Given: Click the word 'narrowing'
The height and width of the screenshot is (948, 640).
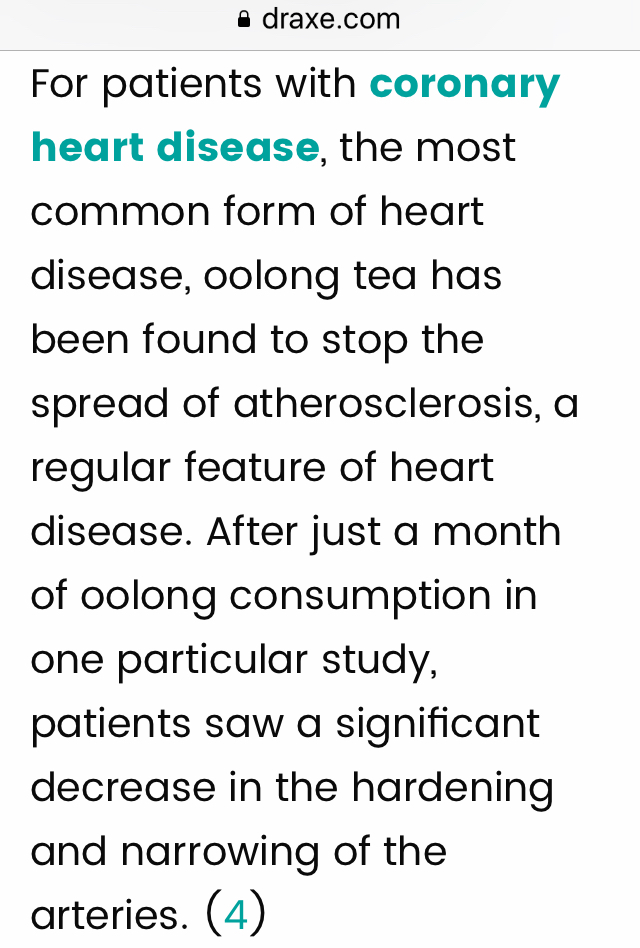Looking at the screenshot, I should point(219,852).
